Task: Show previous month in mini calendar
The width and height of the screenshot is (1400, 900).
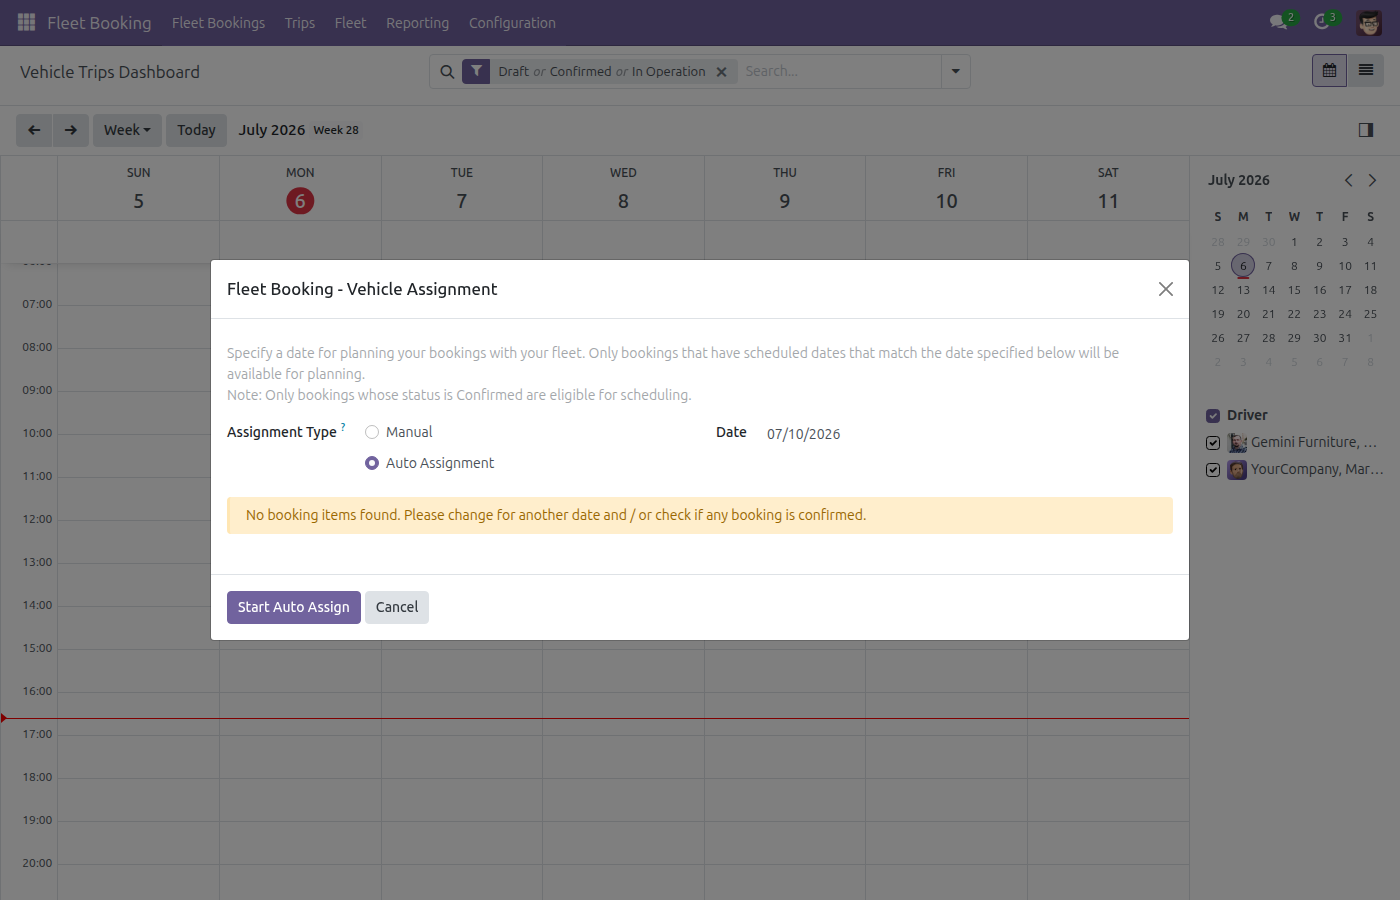Action: coord(1348,180)
